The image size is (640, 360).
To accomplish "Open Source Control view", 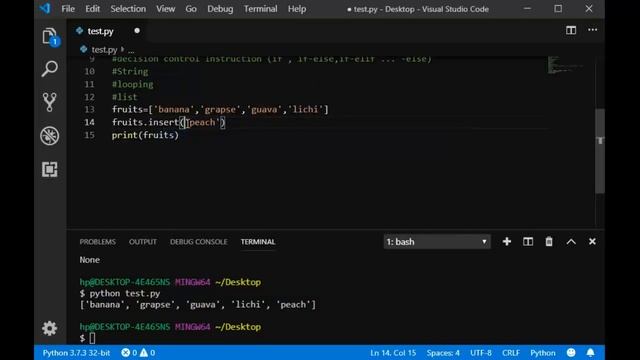I will [50, 102].
